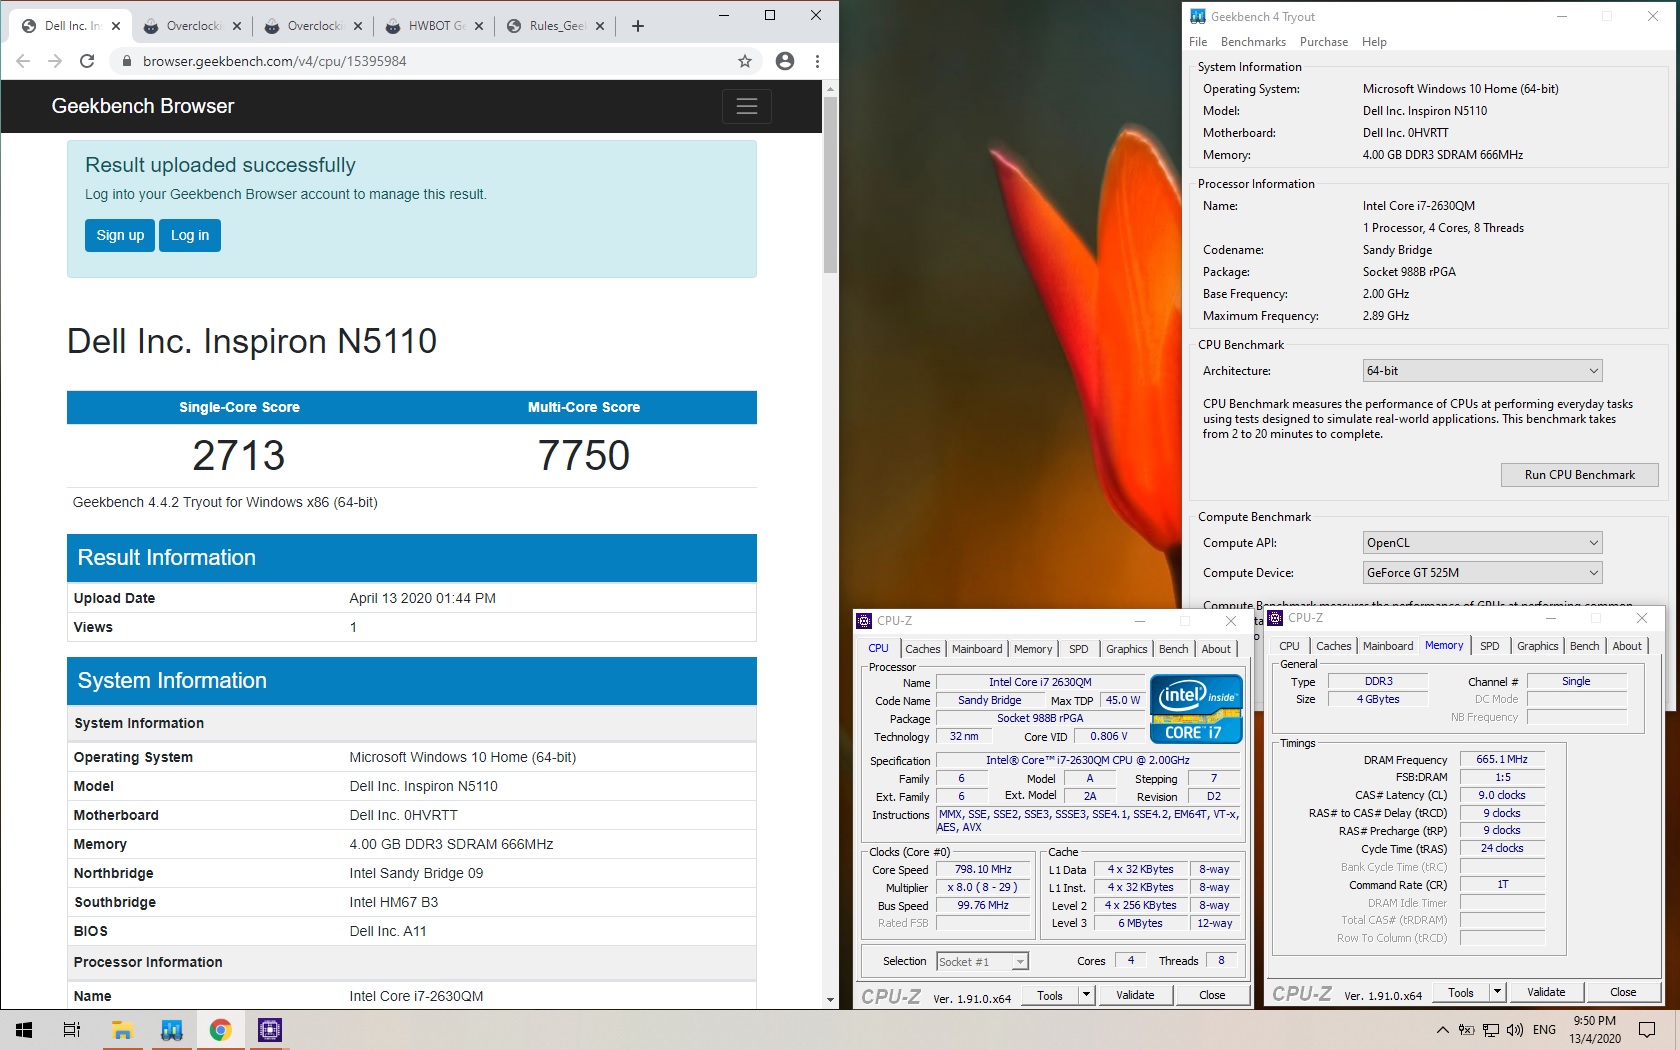Click the Single-Core Score value 2713
This screenshot has height=1050, width=1680.
pyautogui.click(x=239, y=456)
